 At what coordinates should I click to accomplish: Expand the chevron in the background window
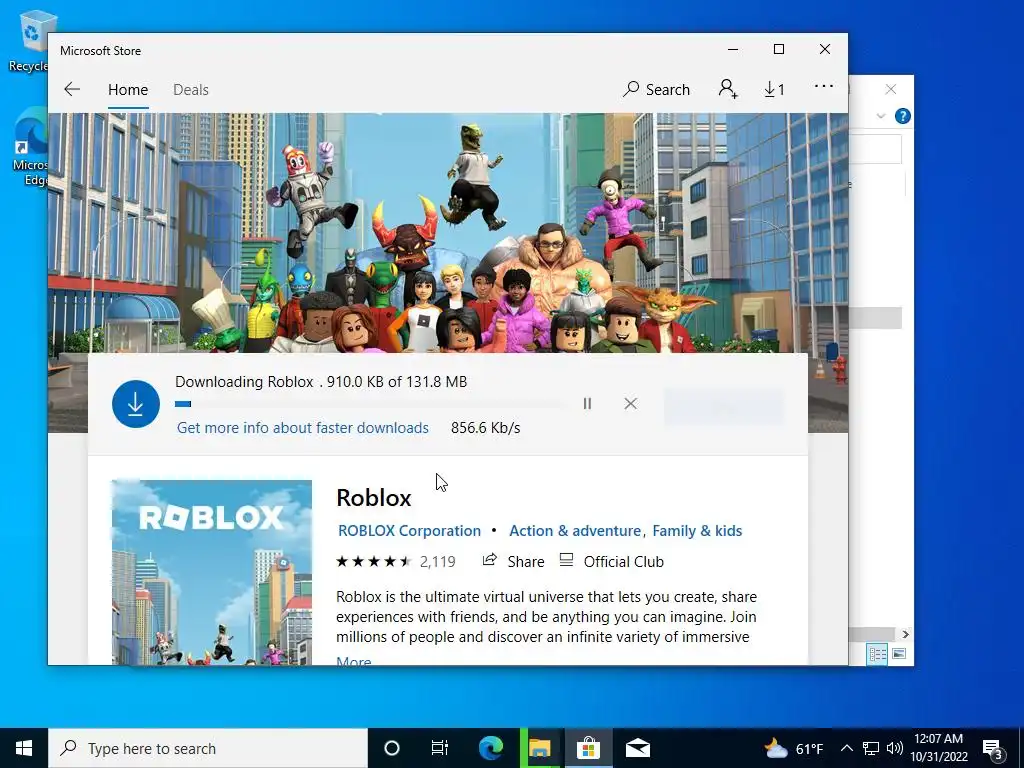881,116
